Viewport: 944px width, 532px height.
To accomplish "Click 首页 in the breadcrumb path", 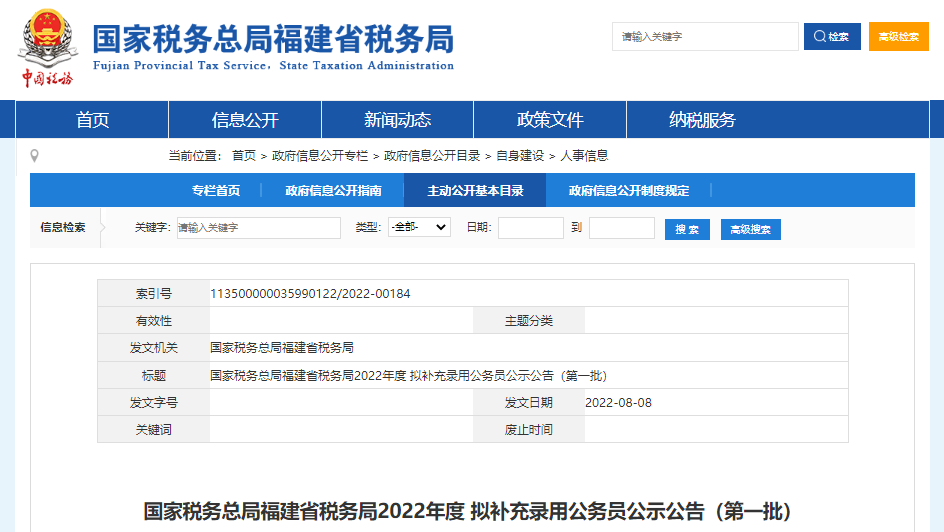I will (244, 156).
